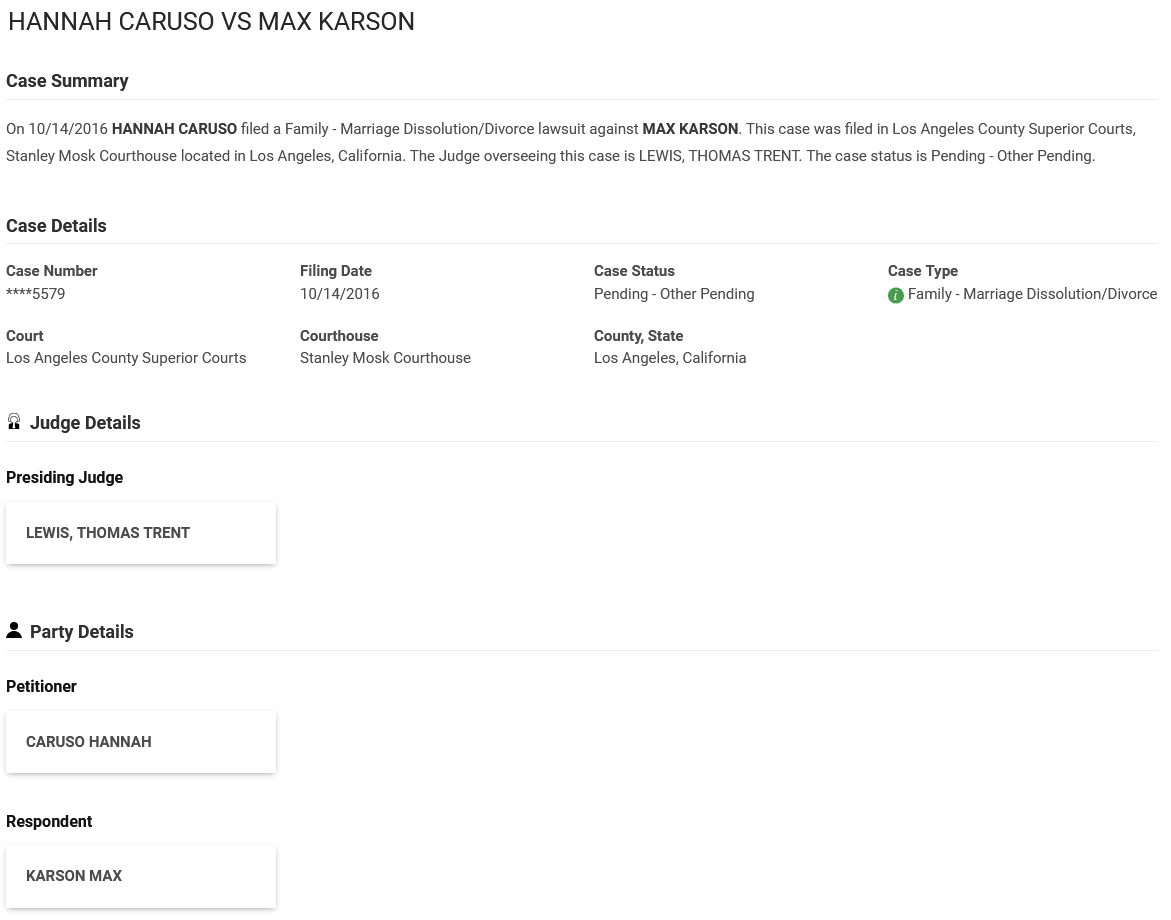This screenshot has height=920, width=1171.
Task: Click the green info icon beside Case Type
Action: [895, 296]
